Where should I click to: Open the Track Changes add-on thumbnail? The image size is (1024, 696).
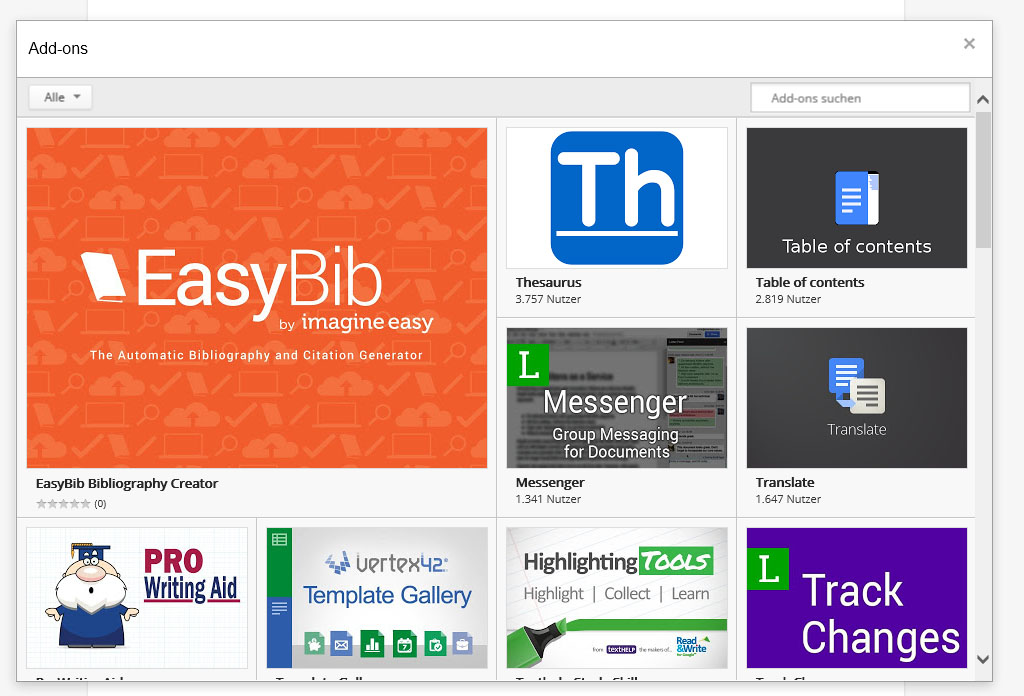click(x=857, y=598)
